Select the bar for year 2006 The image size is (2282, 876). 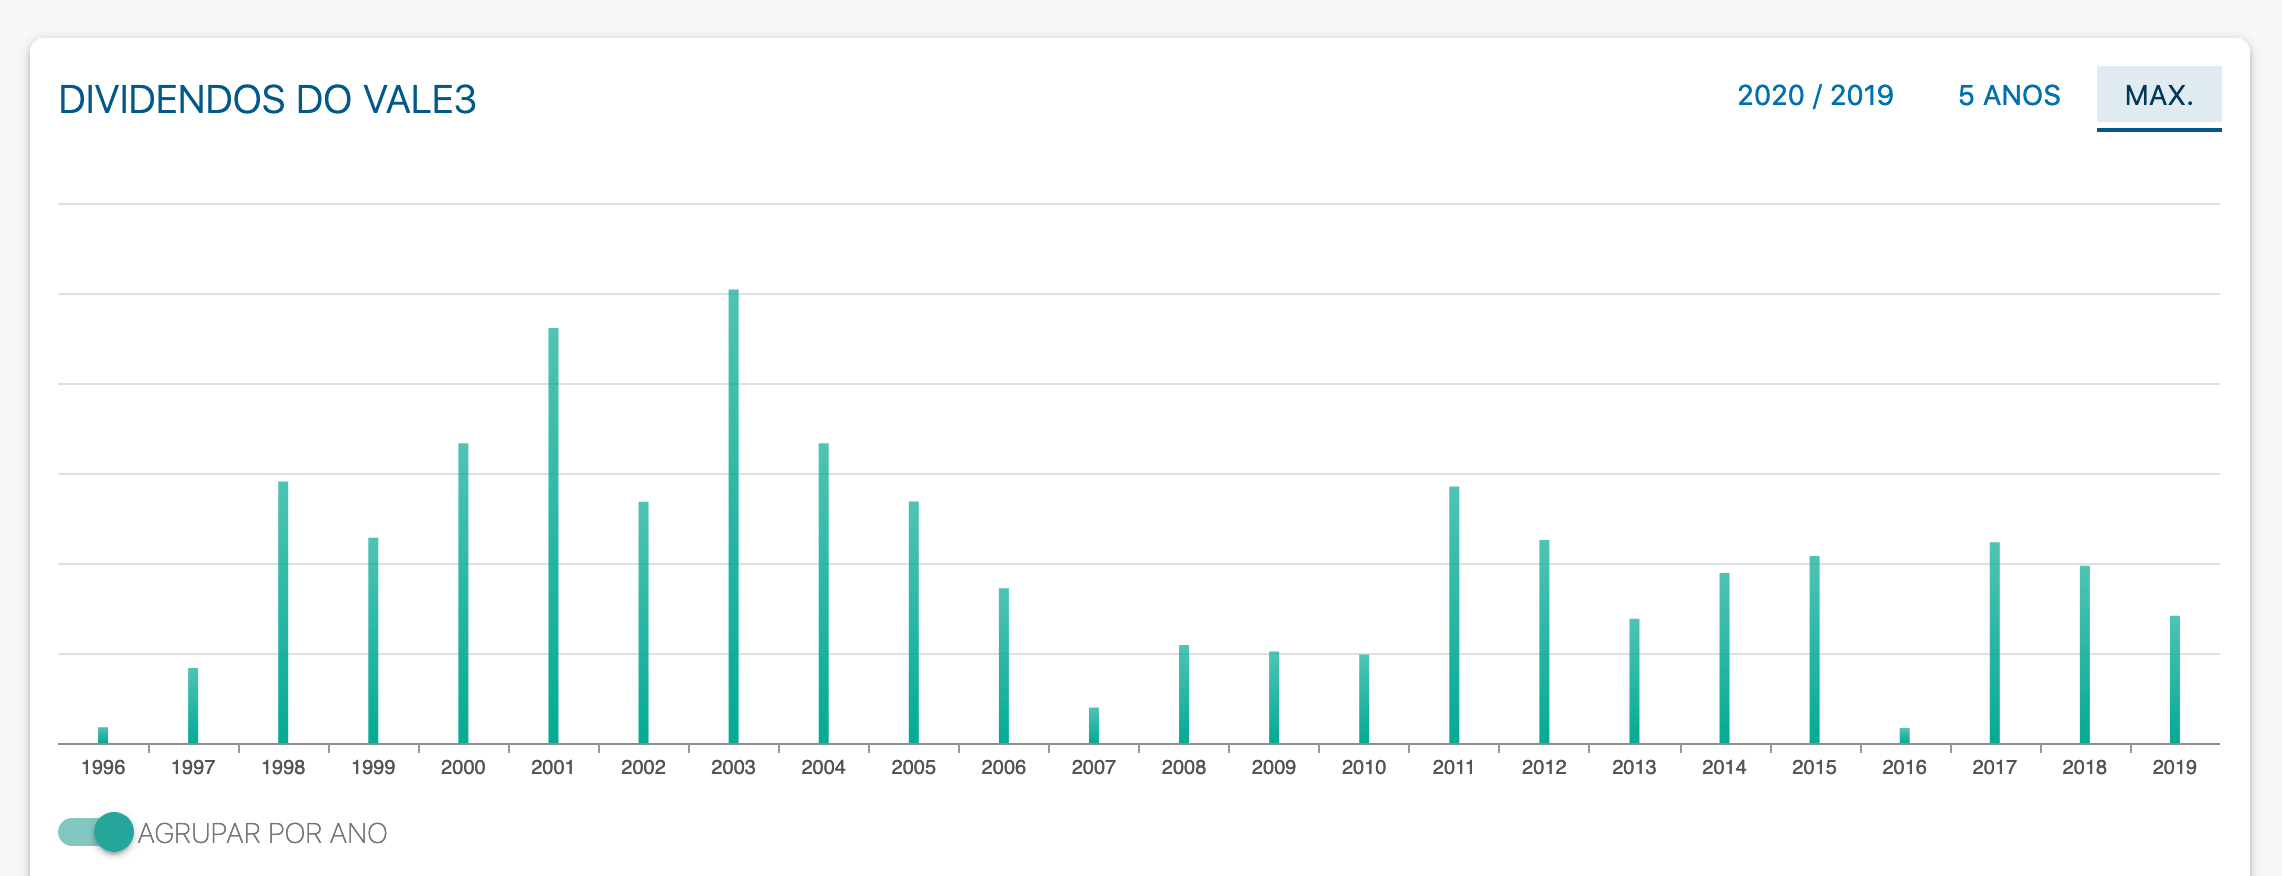point(1003,666)
